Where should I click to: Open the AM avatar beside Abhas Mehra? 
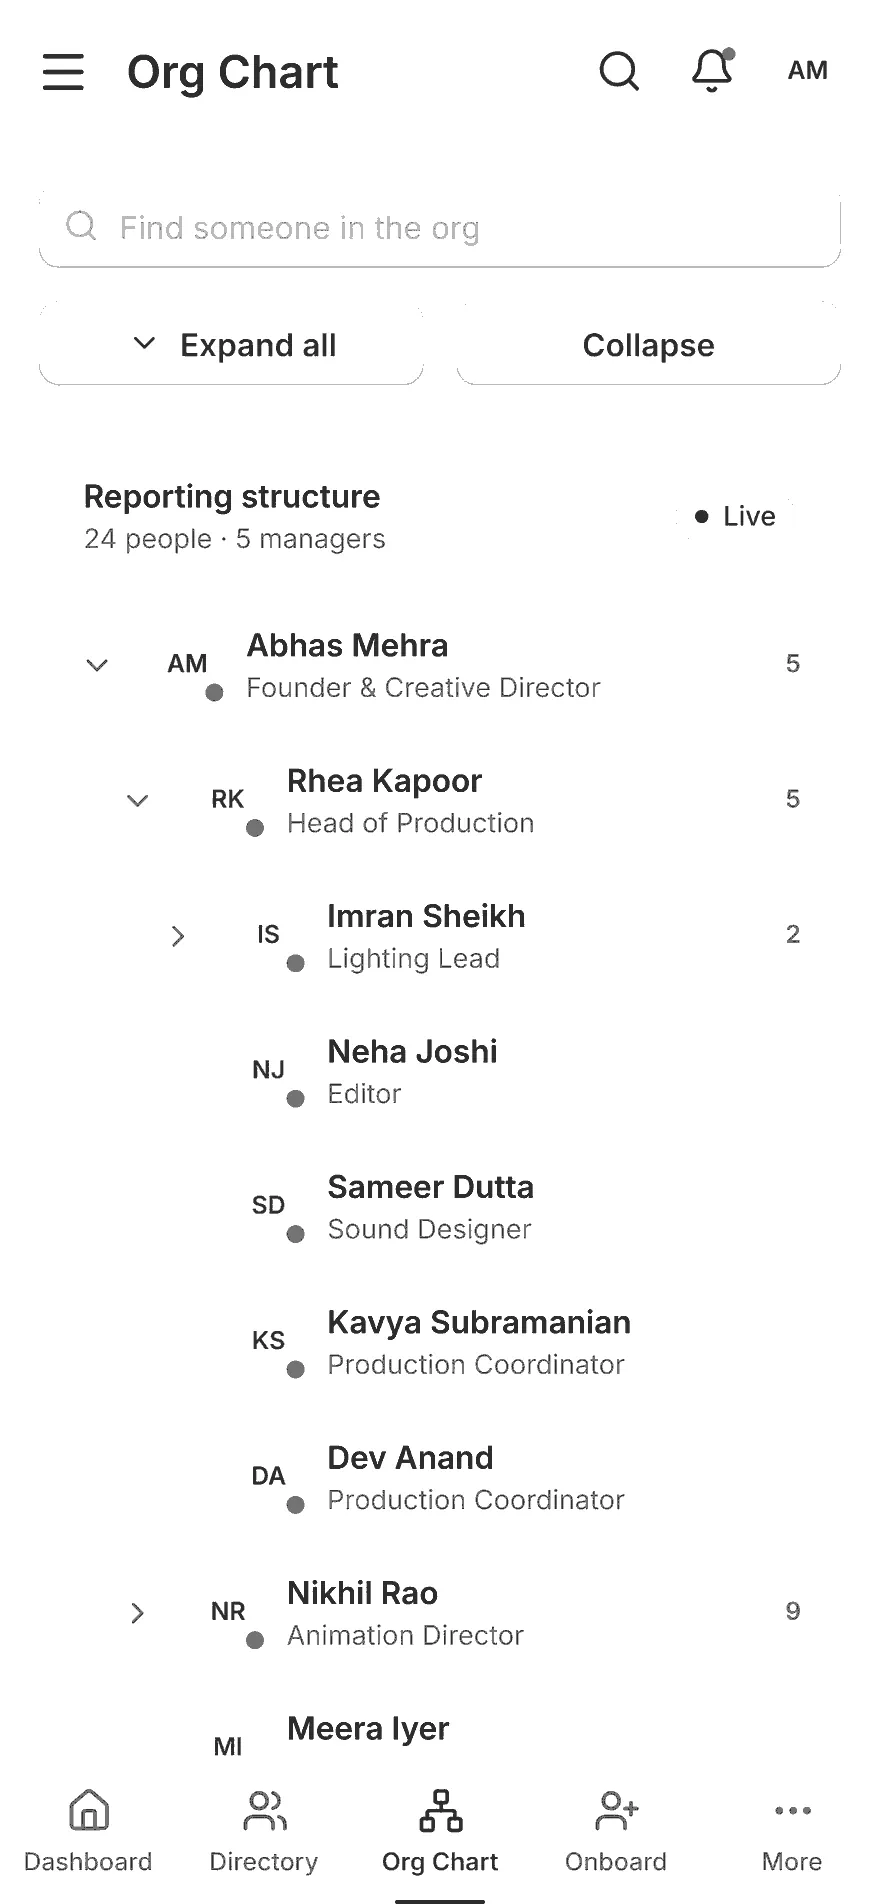pyautogui.click(x=188, y=664)
